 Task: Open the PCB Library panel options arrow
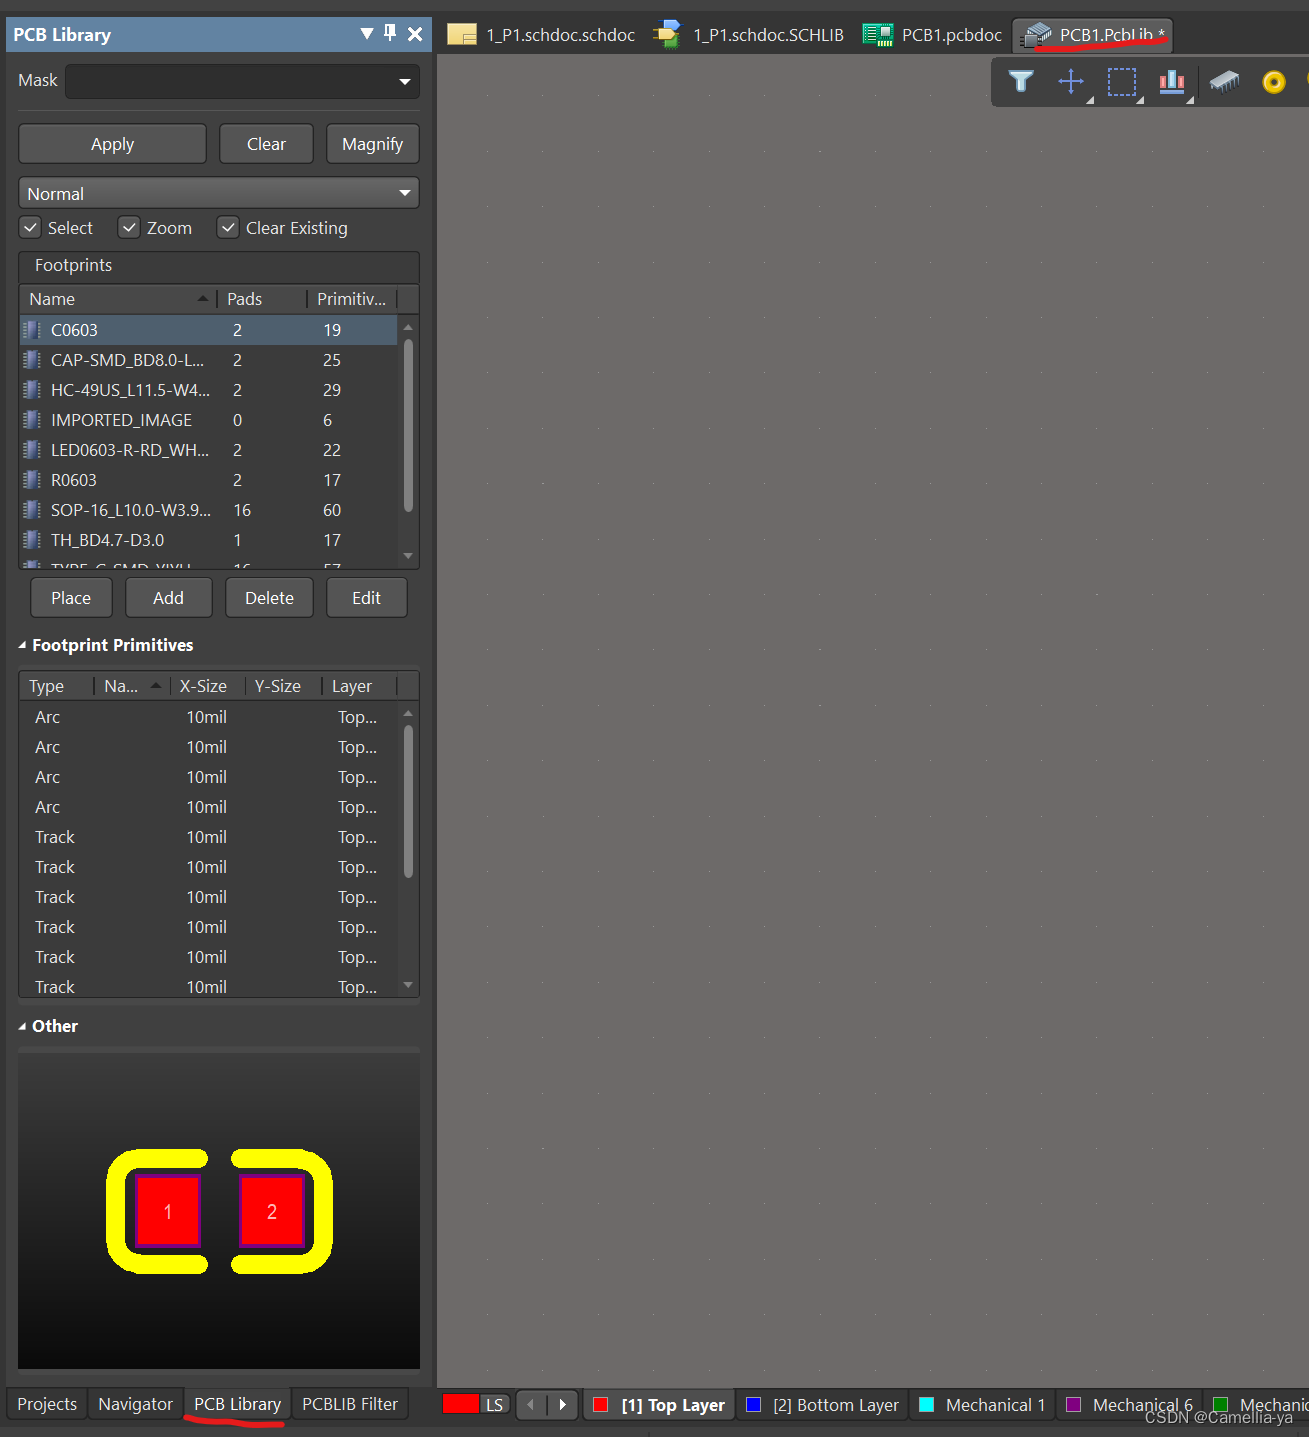click(x=367, y=34)
